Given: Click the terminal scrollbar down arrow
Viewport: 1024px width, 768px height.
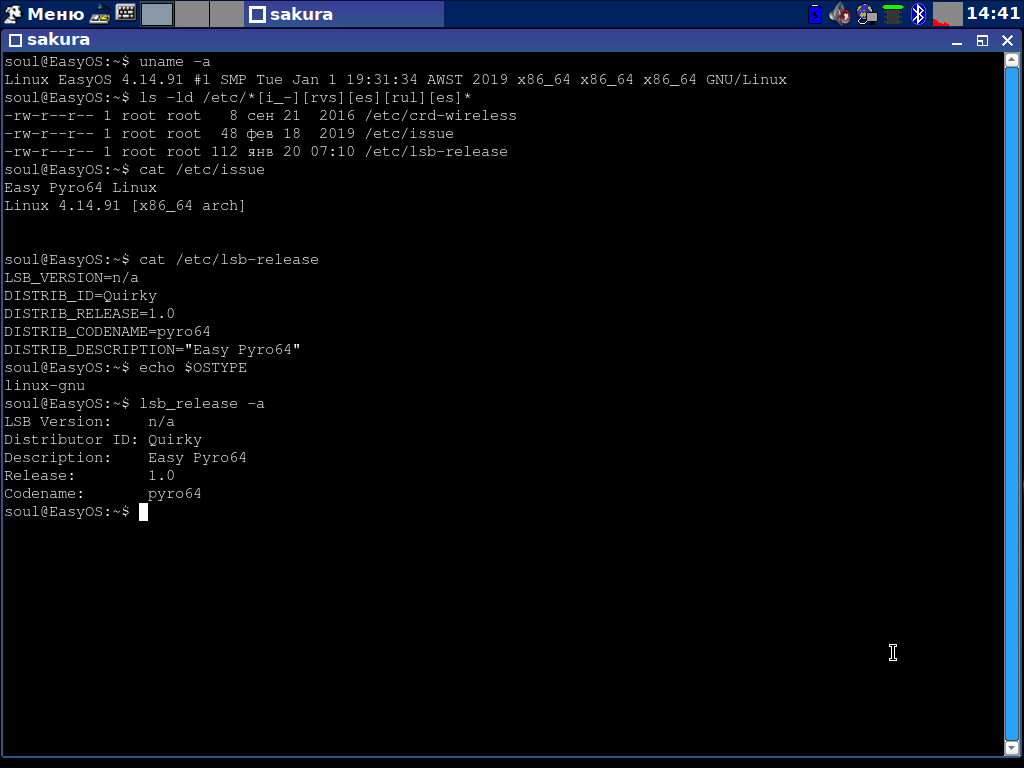Looking at the screenshot, I should 1012,747.
